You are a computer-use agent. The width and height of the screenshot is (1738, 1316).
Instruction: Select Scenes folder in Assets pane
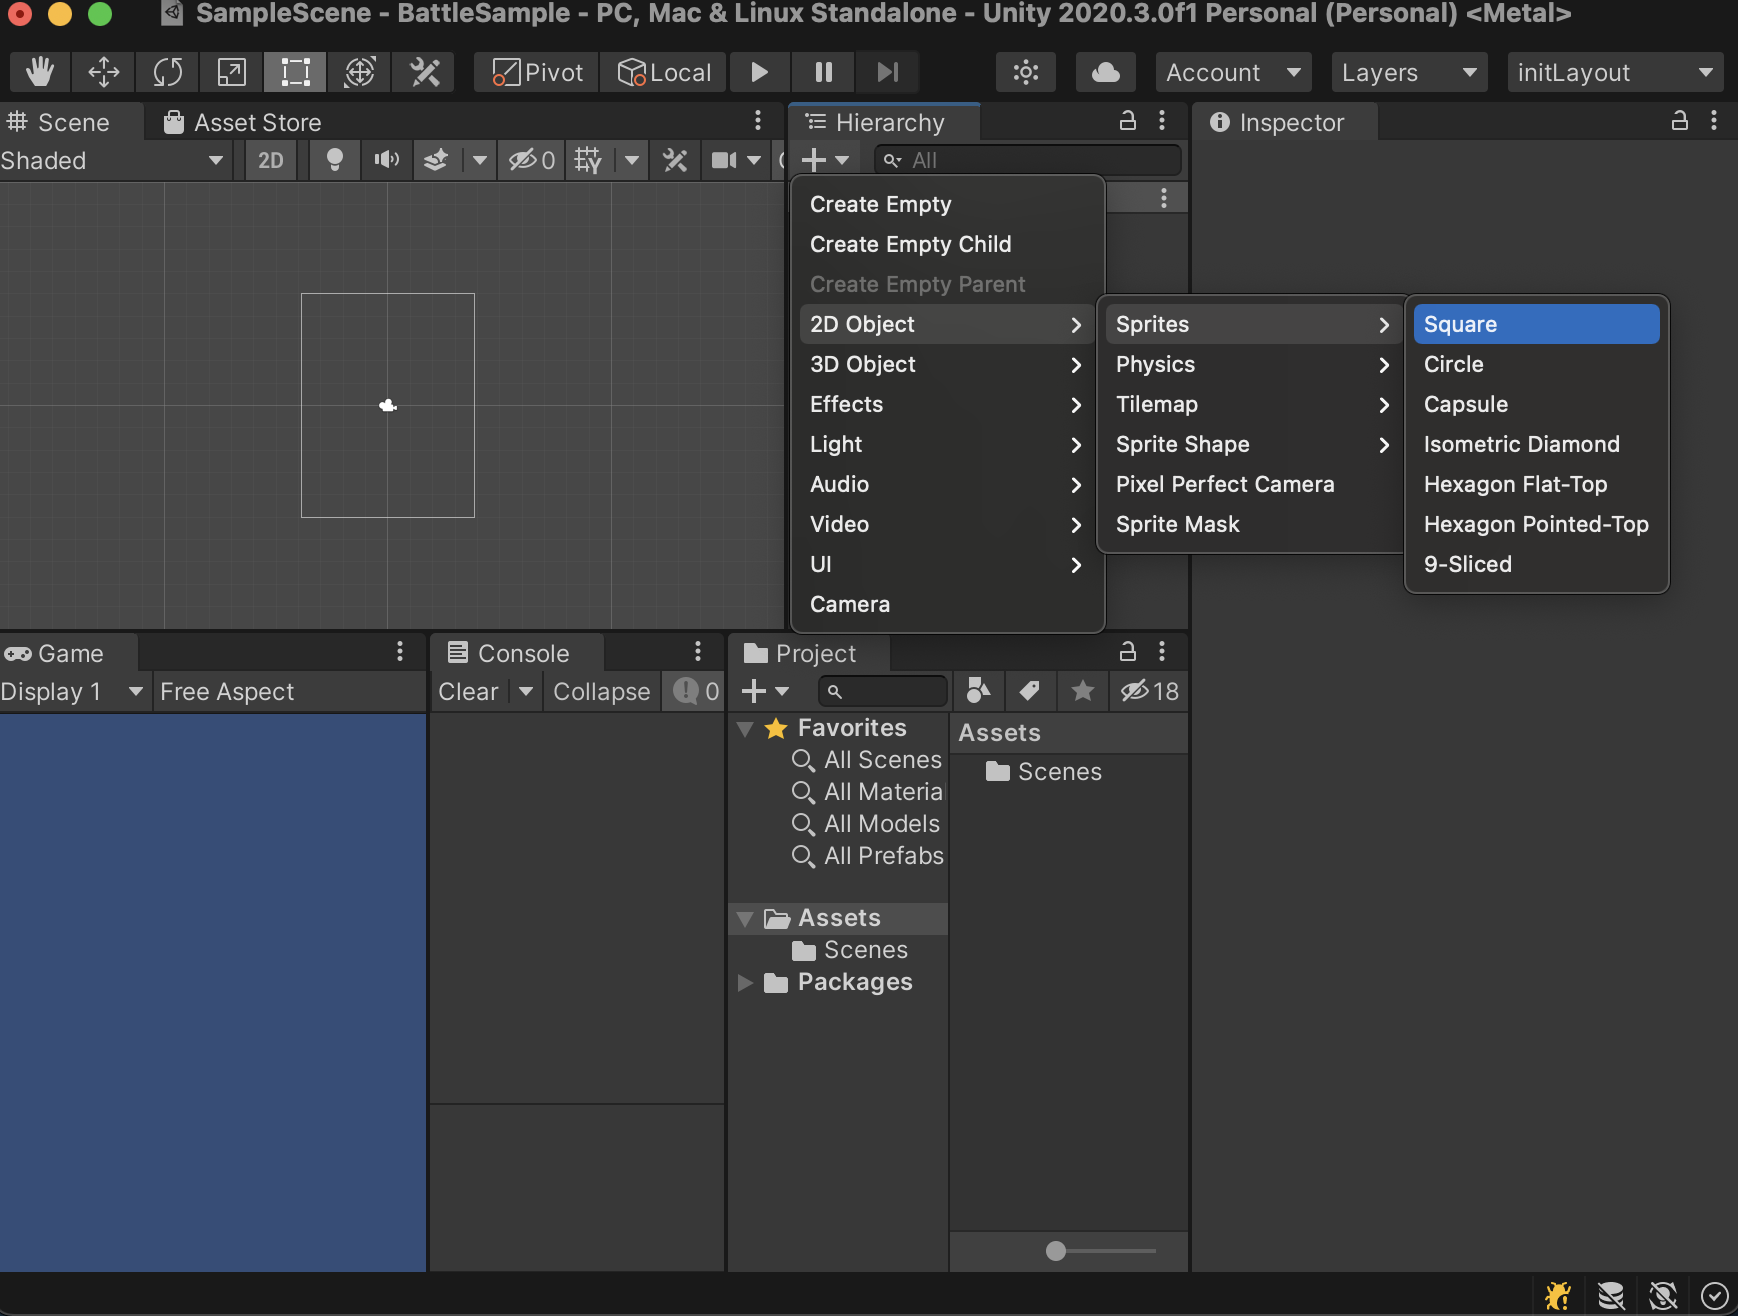(x=1044, y=772)
